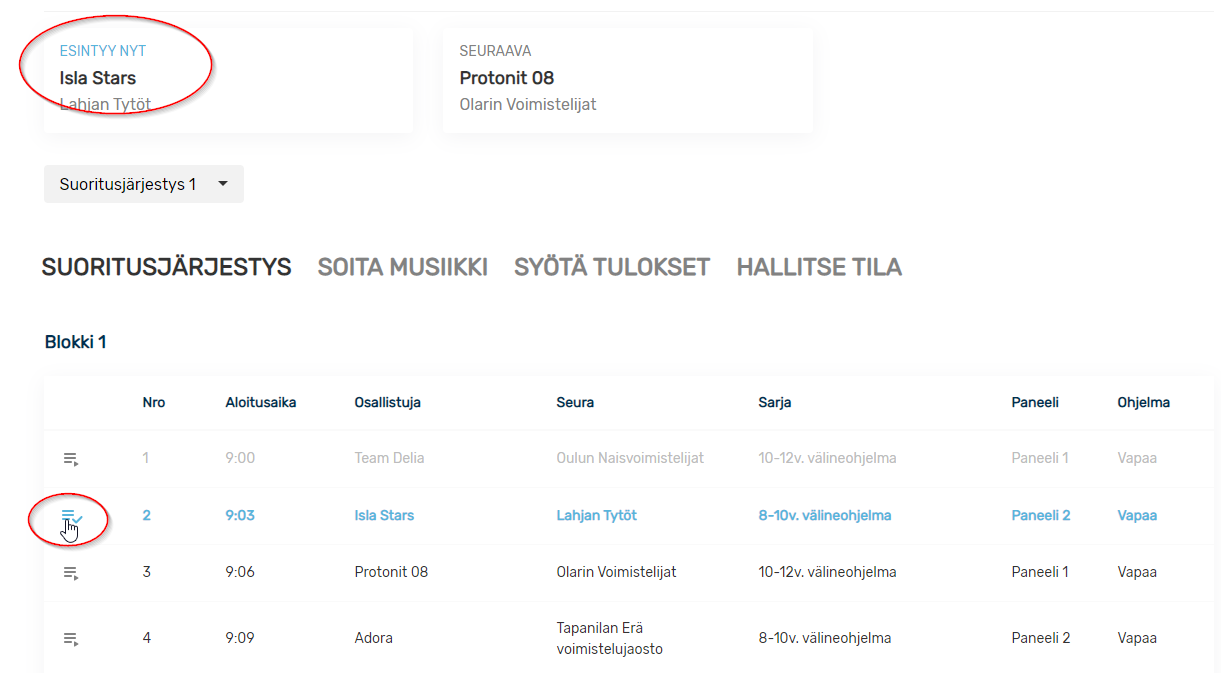Viewport: 1221px width, 673px height.
Task: Select the HALLITSE TILA tab
Action: click(x=819, y=267)
